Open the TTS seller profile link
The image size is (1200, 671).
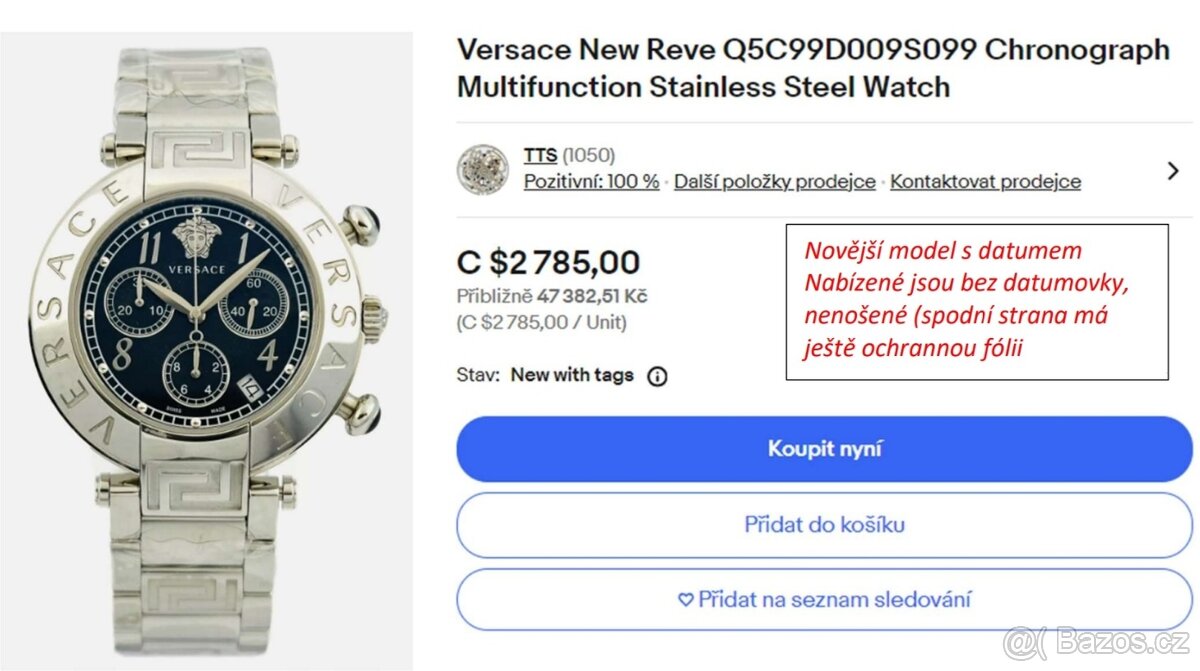pos(540,155)
